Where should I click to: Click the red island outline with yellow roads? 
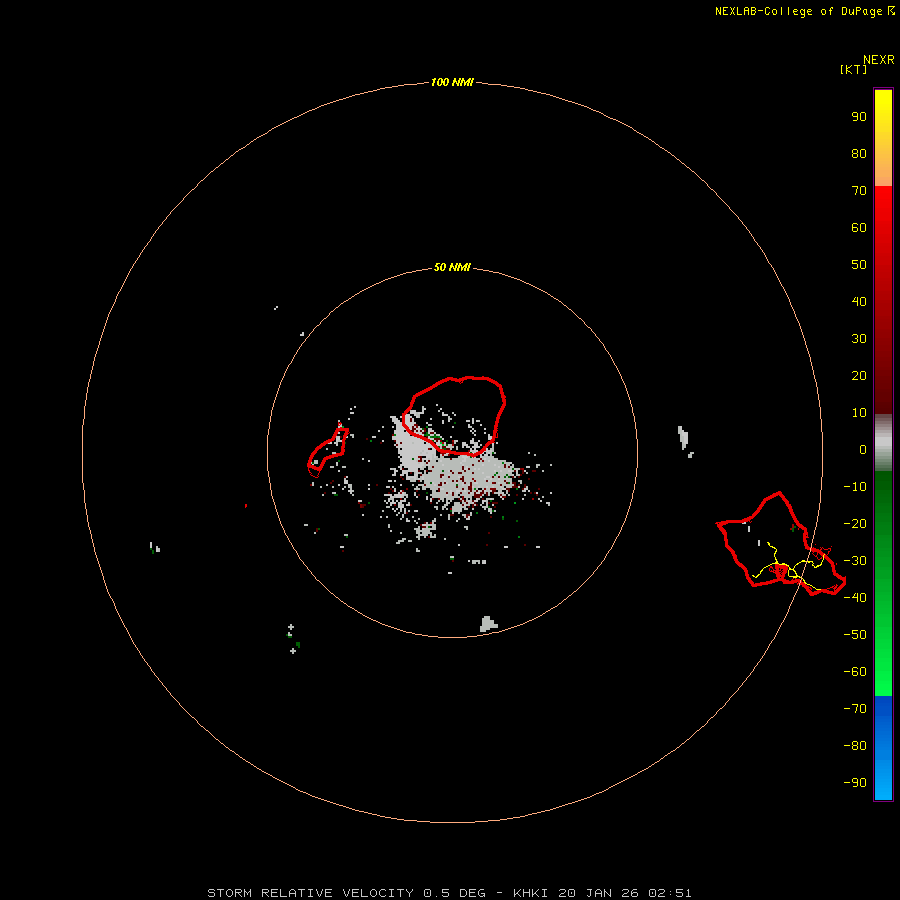(x=781, y=543)
